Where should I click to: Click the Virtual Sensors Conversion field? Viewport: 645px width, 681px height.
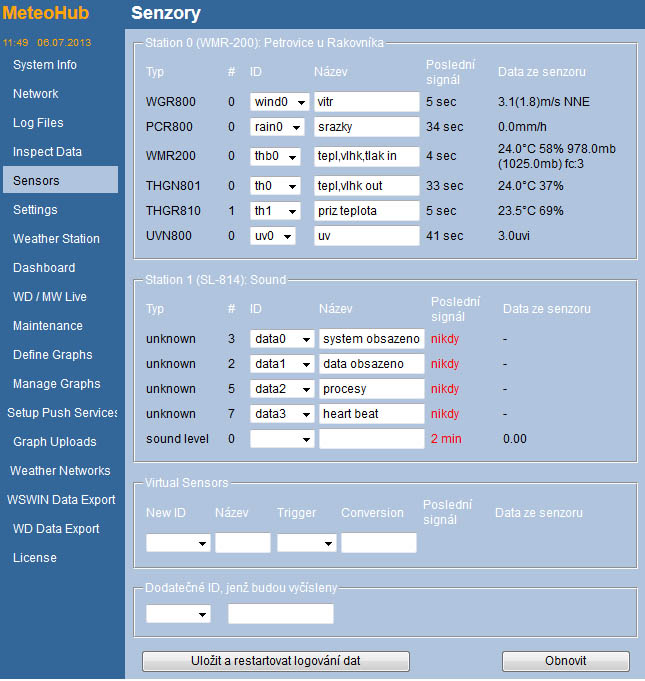pos(379,543)
